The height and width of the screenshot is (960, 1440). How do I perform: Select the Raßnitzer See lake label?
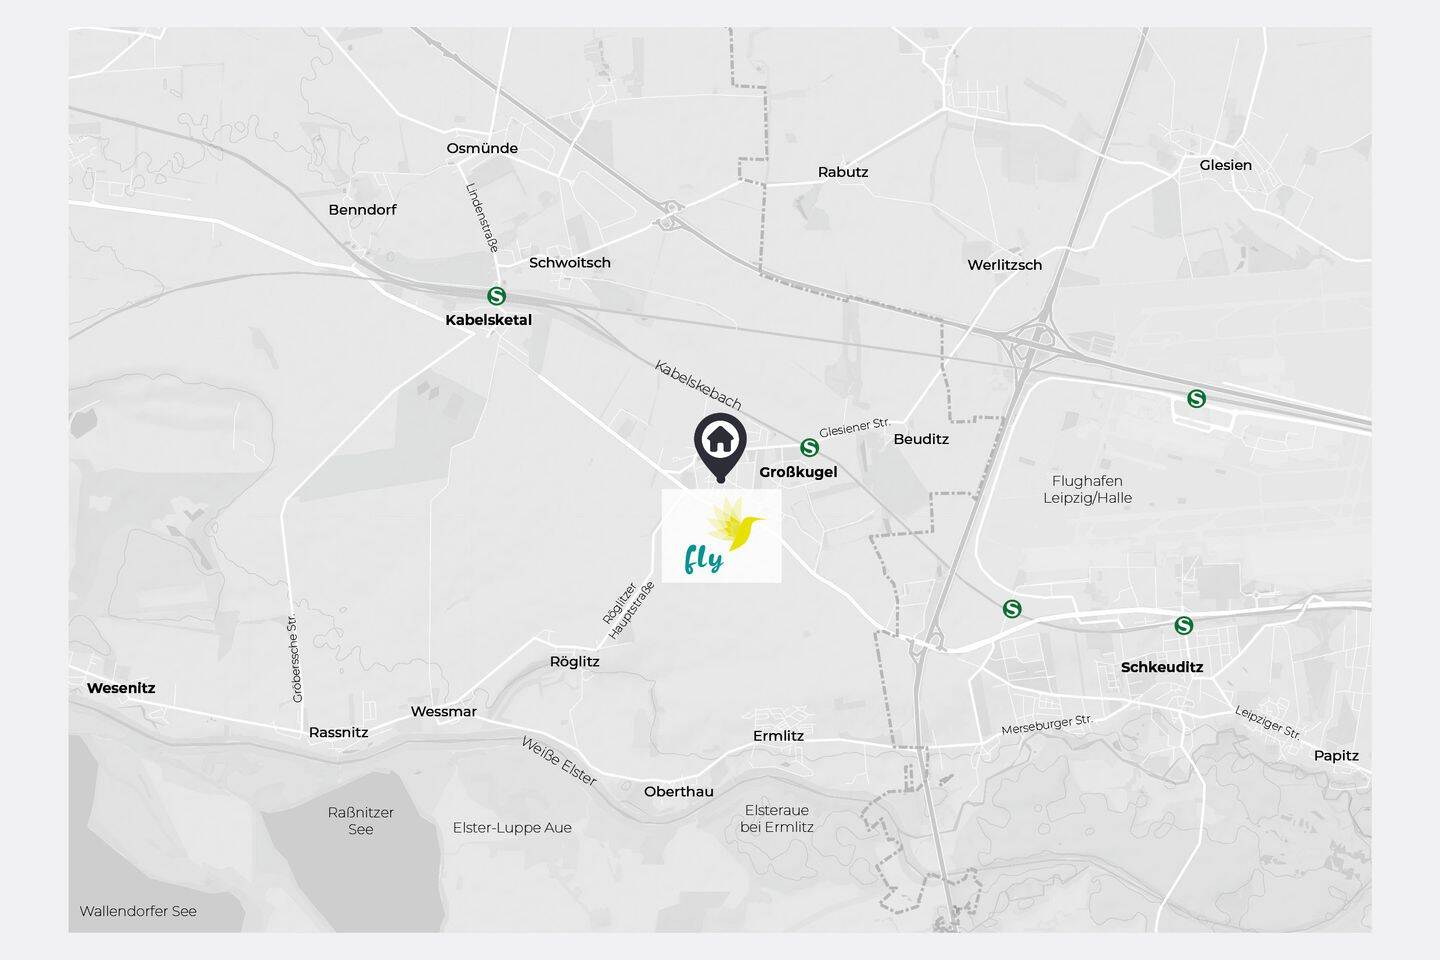coord(361,821)
